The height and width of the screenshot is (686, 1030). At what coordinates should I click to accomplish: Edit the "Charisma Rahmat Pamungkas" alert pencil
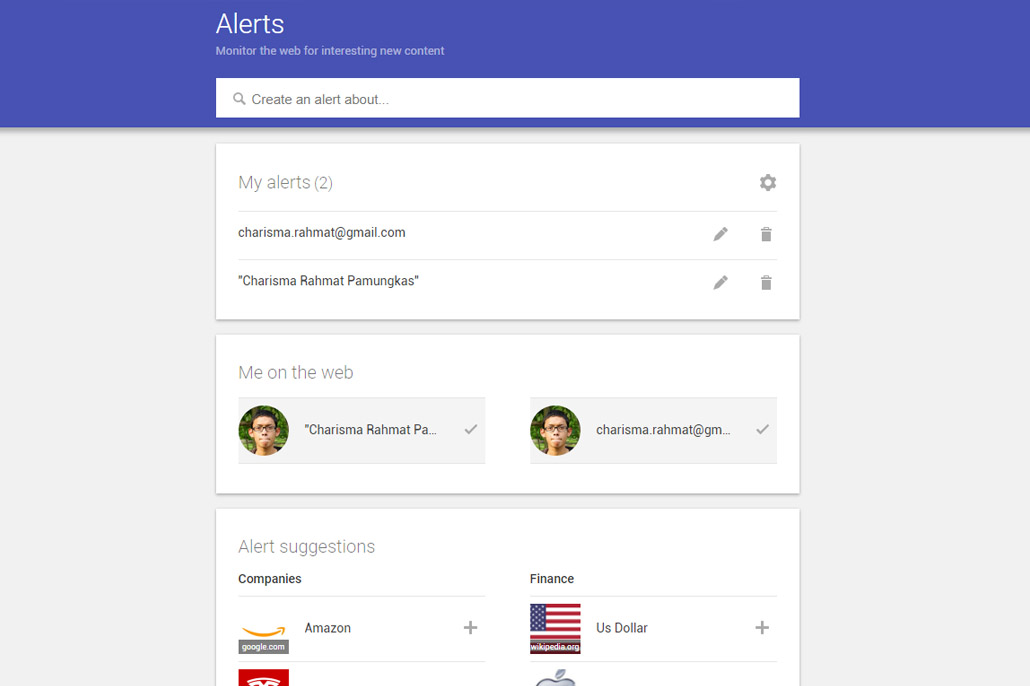click(720, 283)
